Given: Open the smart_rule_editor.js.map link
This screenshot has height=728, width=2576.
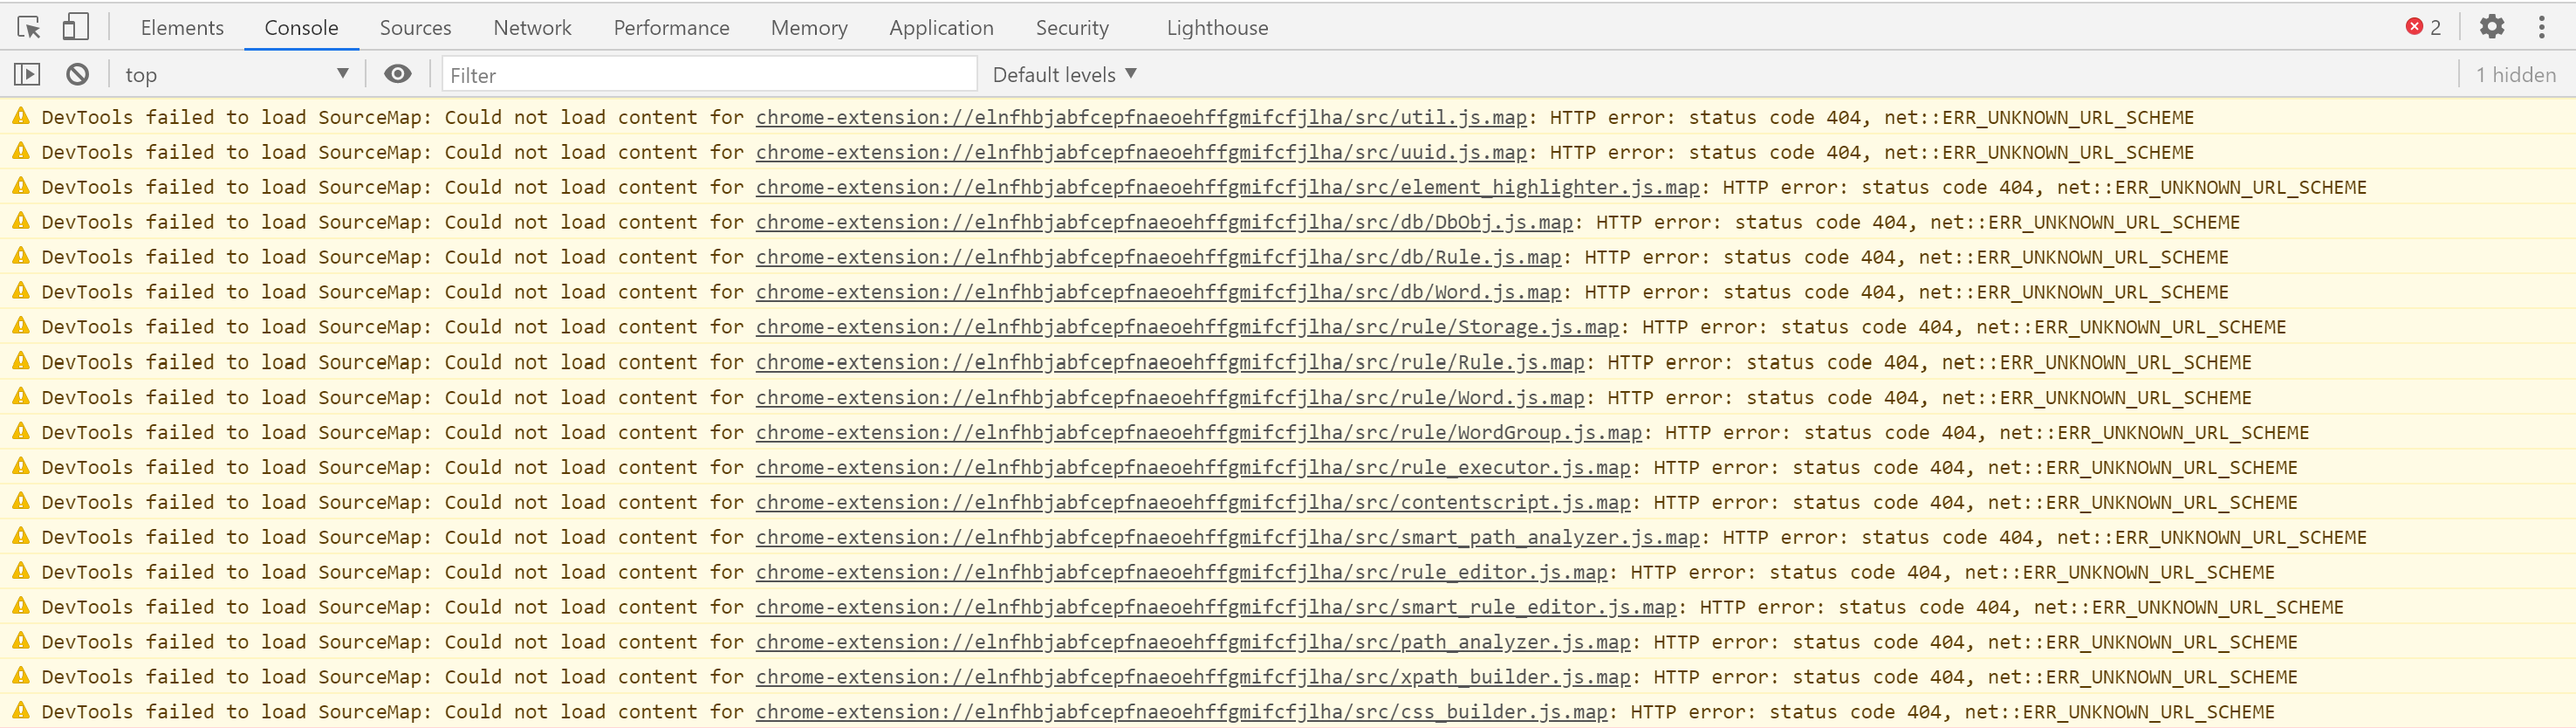Looking at the screenshot, I should [x=1216, y=607].
